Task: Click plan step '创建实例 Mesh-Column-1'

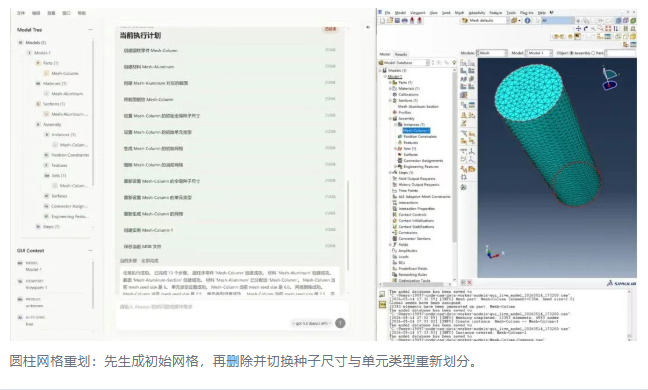Action: click(229, 230)
